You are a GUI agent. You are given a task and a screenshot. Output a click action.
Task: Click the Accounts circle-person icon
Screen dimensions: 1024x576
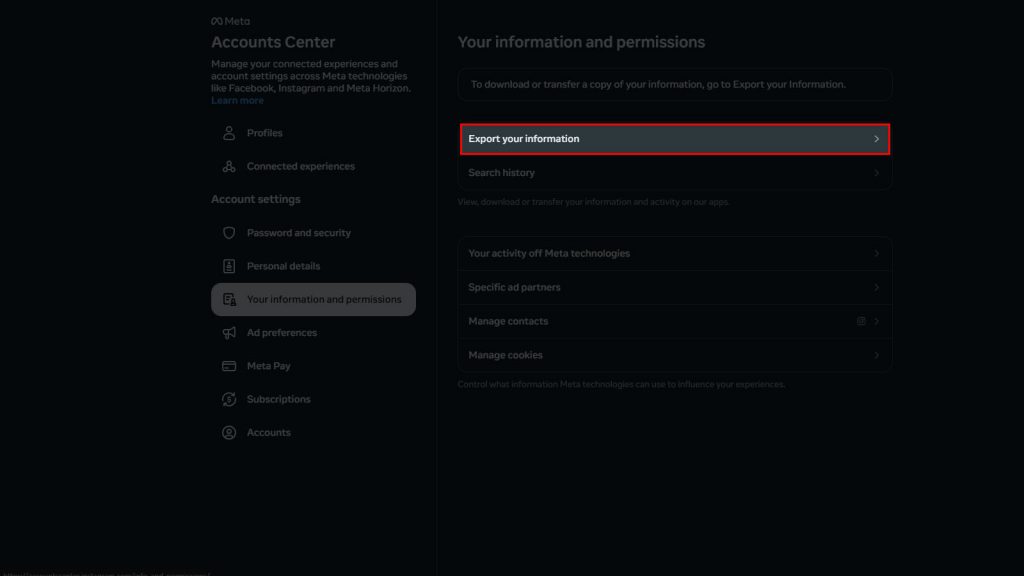(x=229, y=433)
